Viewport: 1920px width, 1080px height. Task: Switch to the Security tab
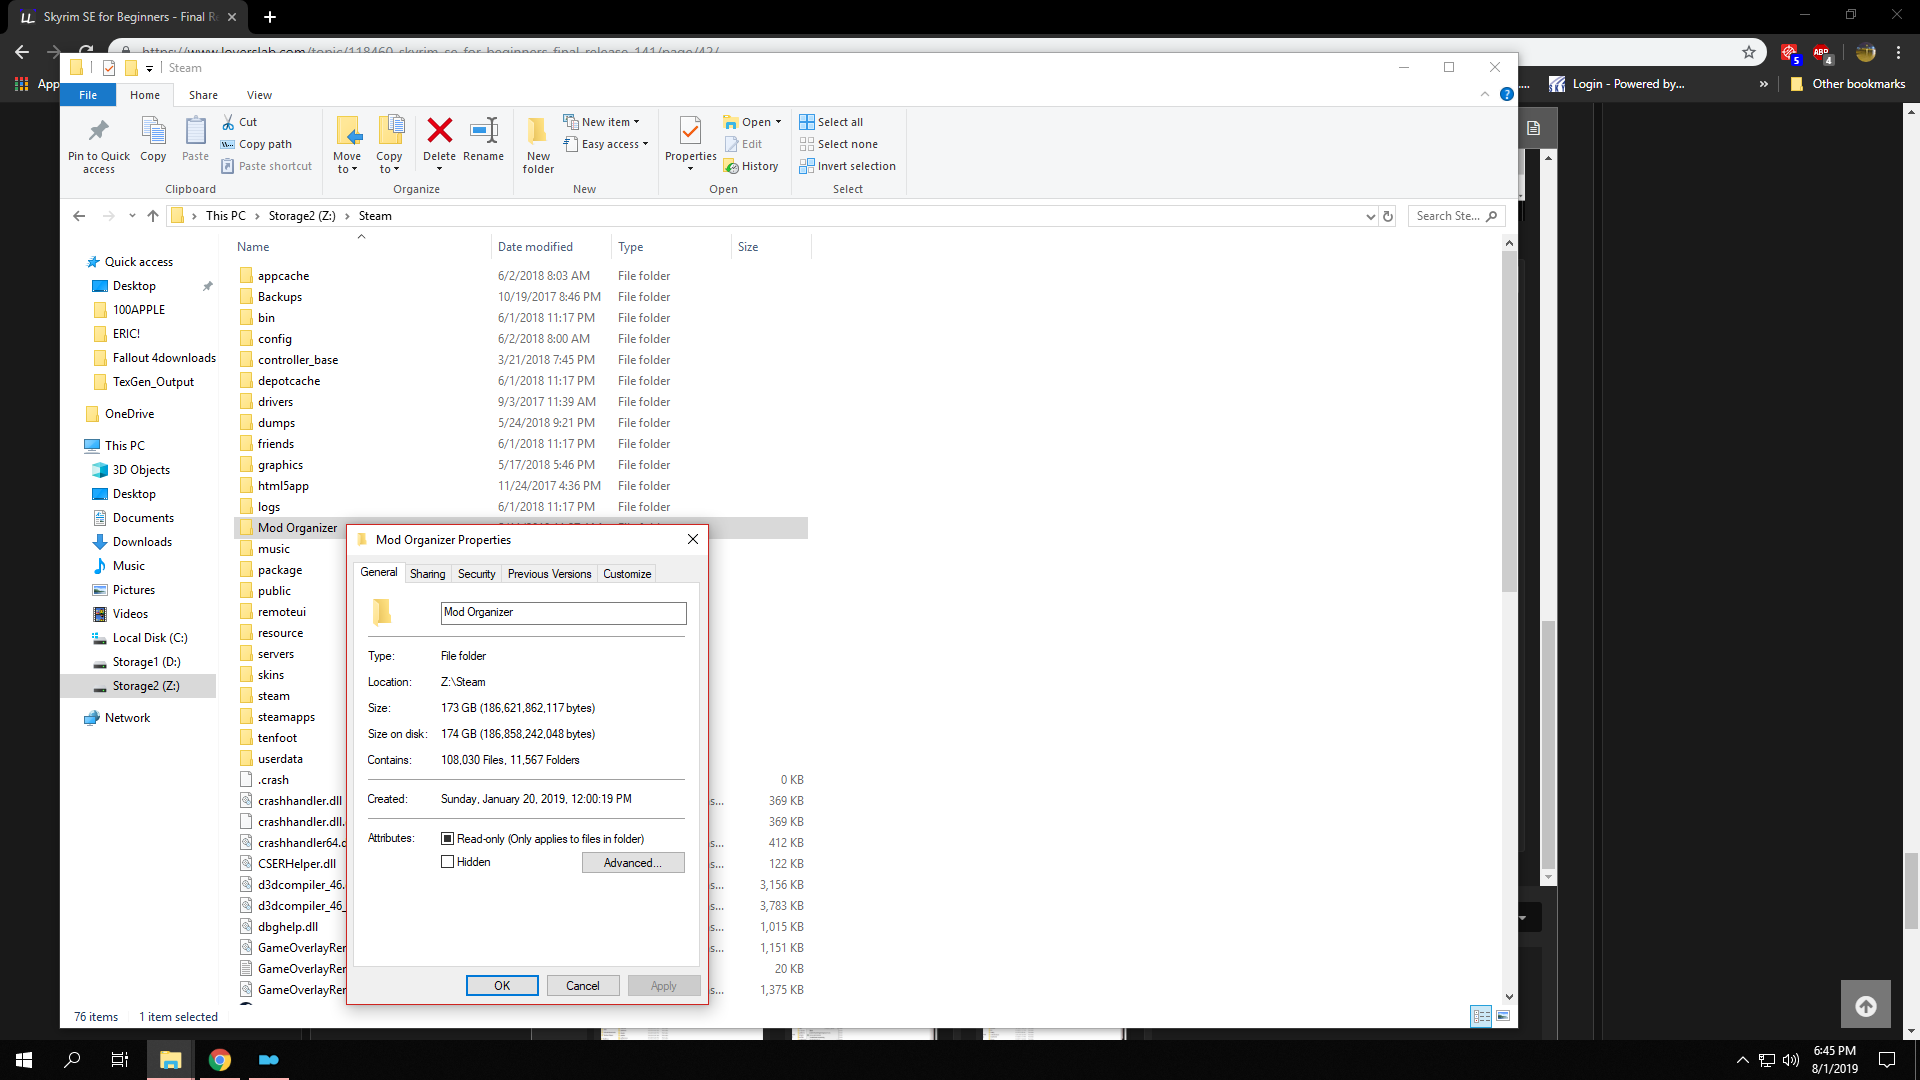click(476, 574)
